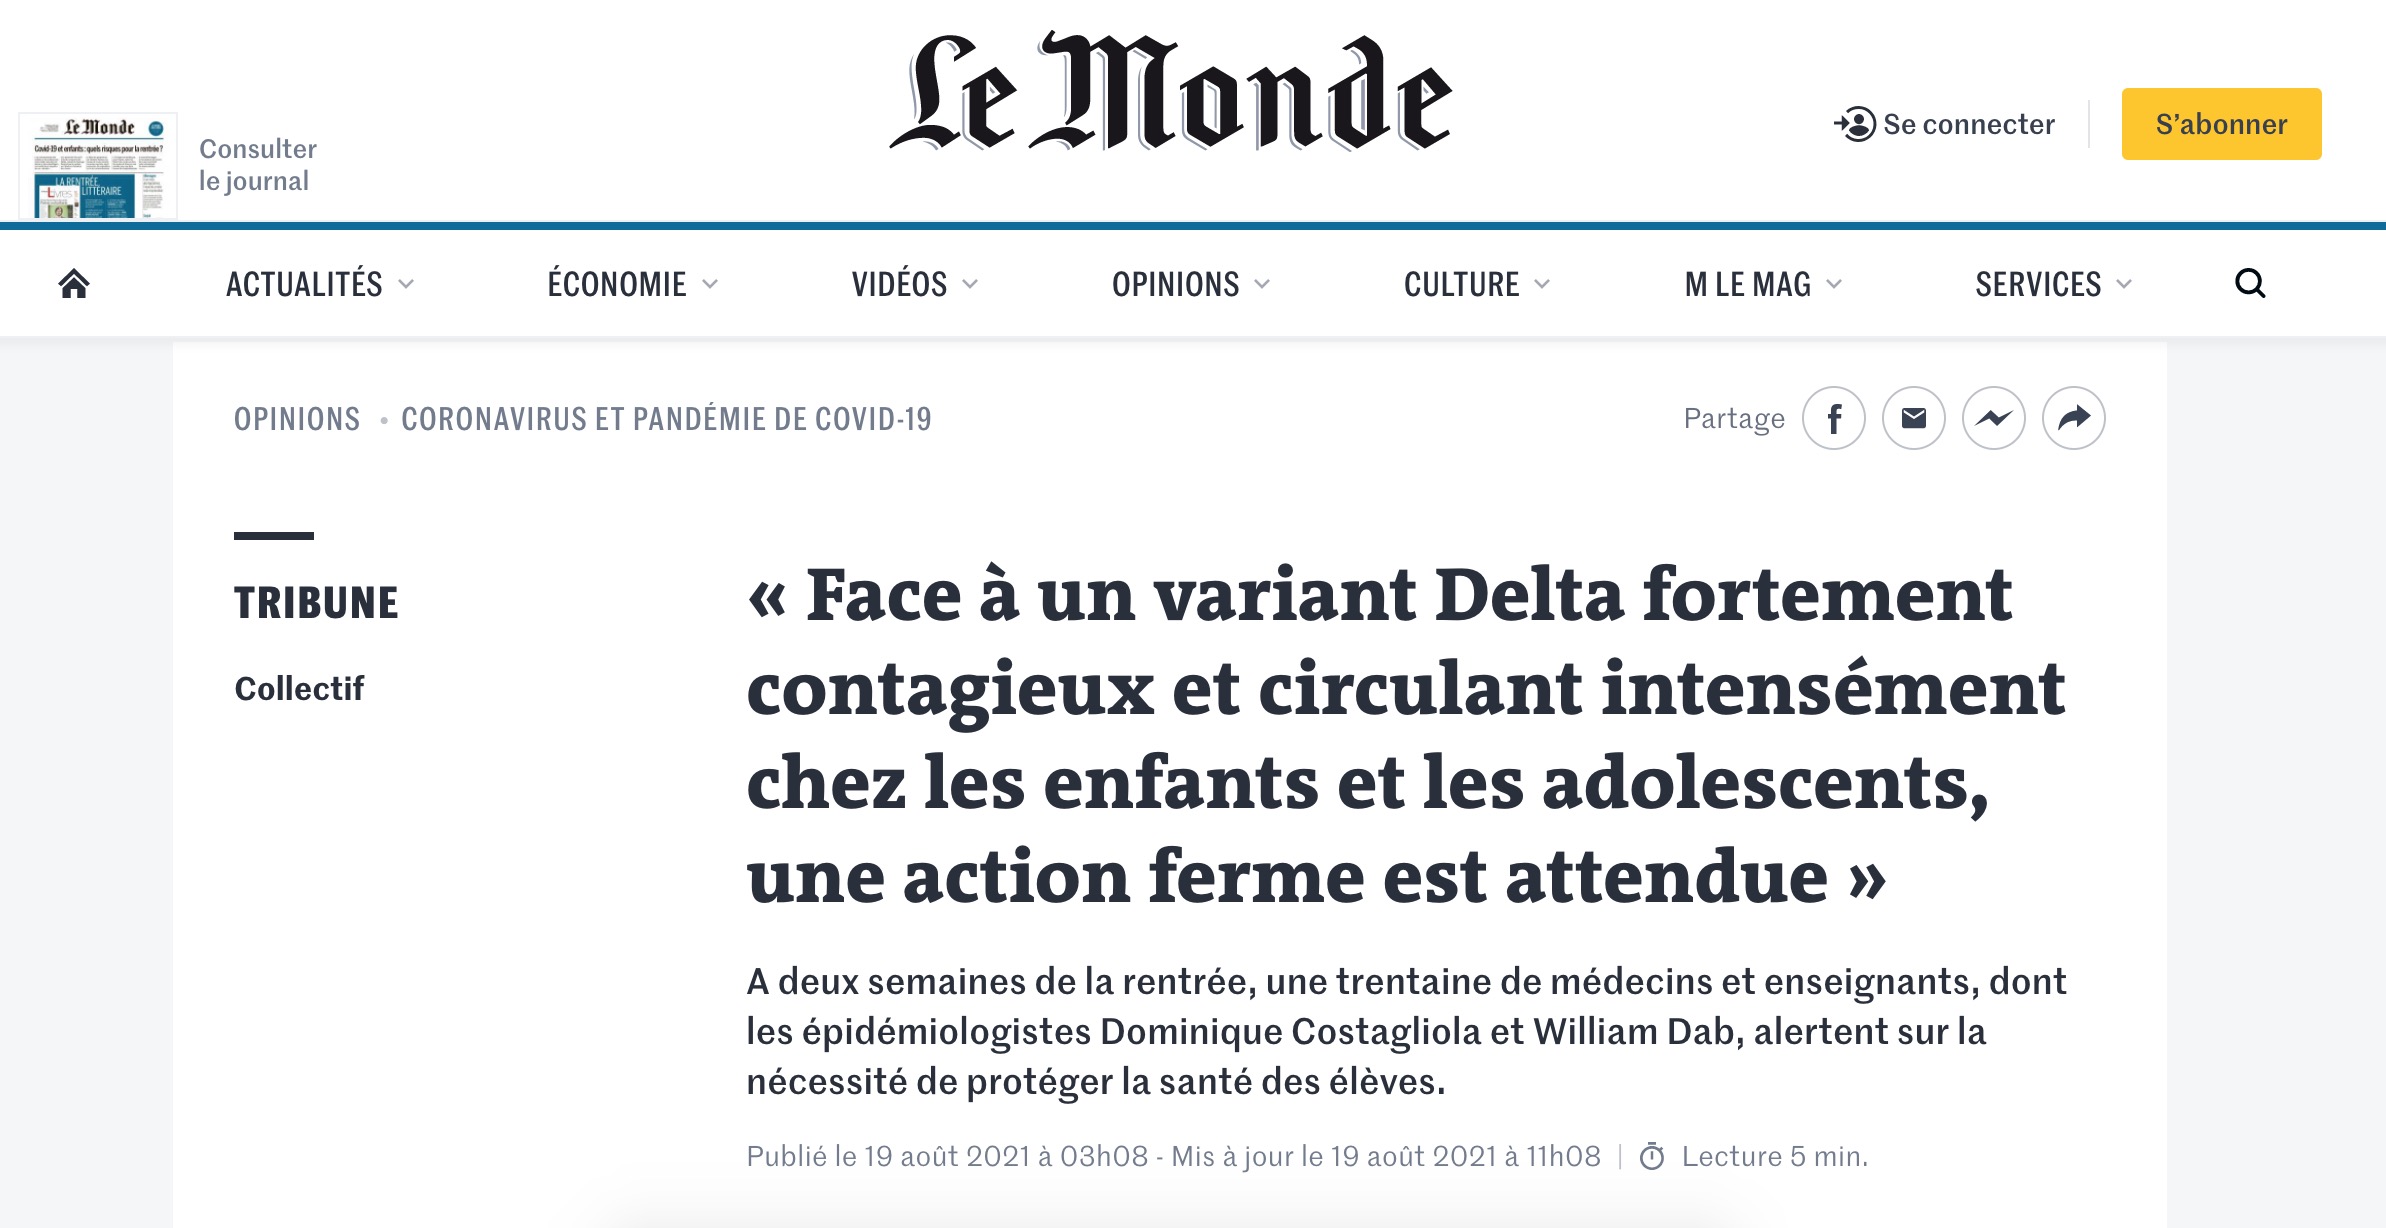Image resolution: width=2386 pixels, height=1228 pixels.
Task: Expand the Actualités chevron
Action: point(406,284)
